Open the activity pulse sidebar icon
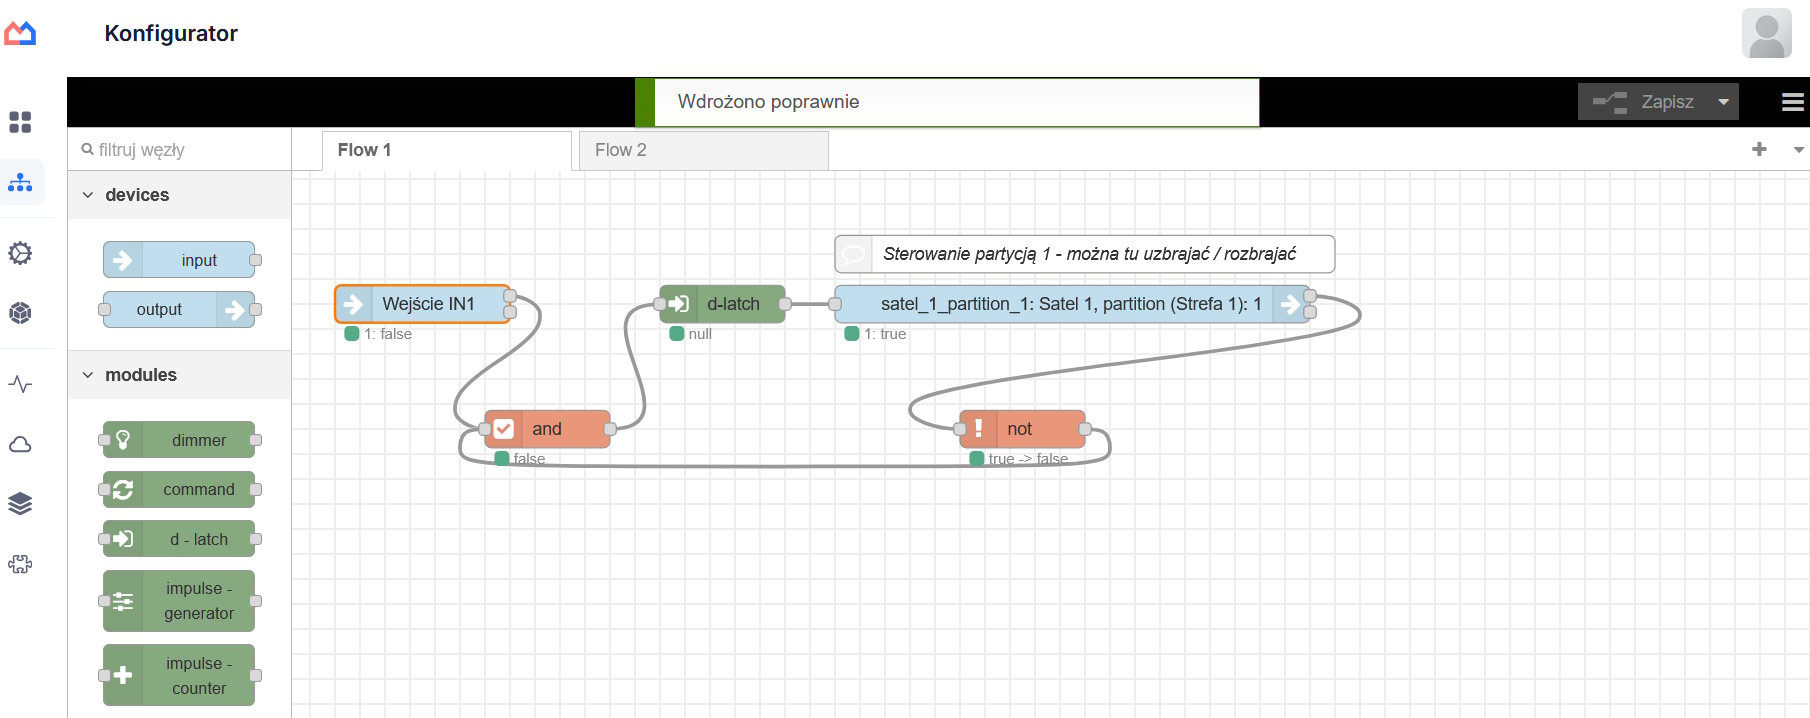The width and height of the screenshot is (1810, 718). coord(20,384)
